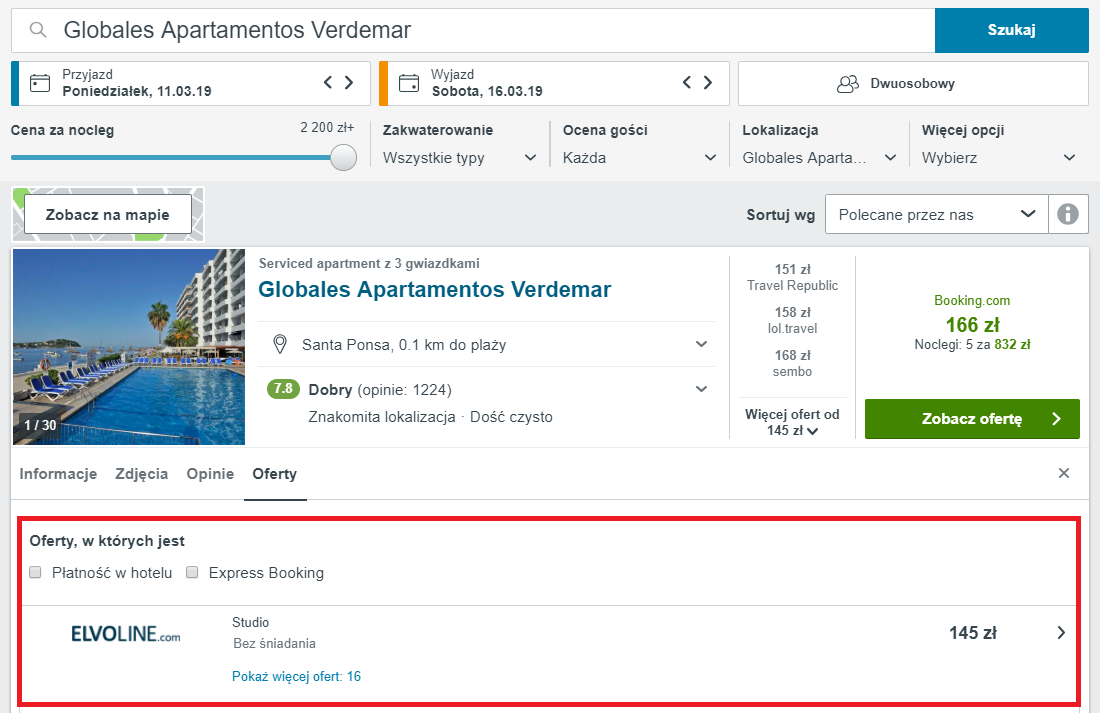
Task: Click the hotel search input field
Action: pyautogui.click(x=474, y=30)
